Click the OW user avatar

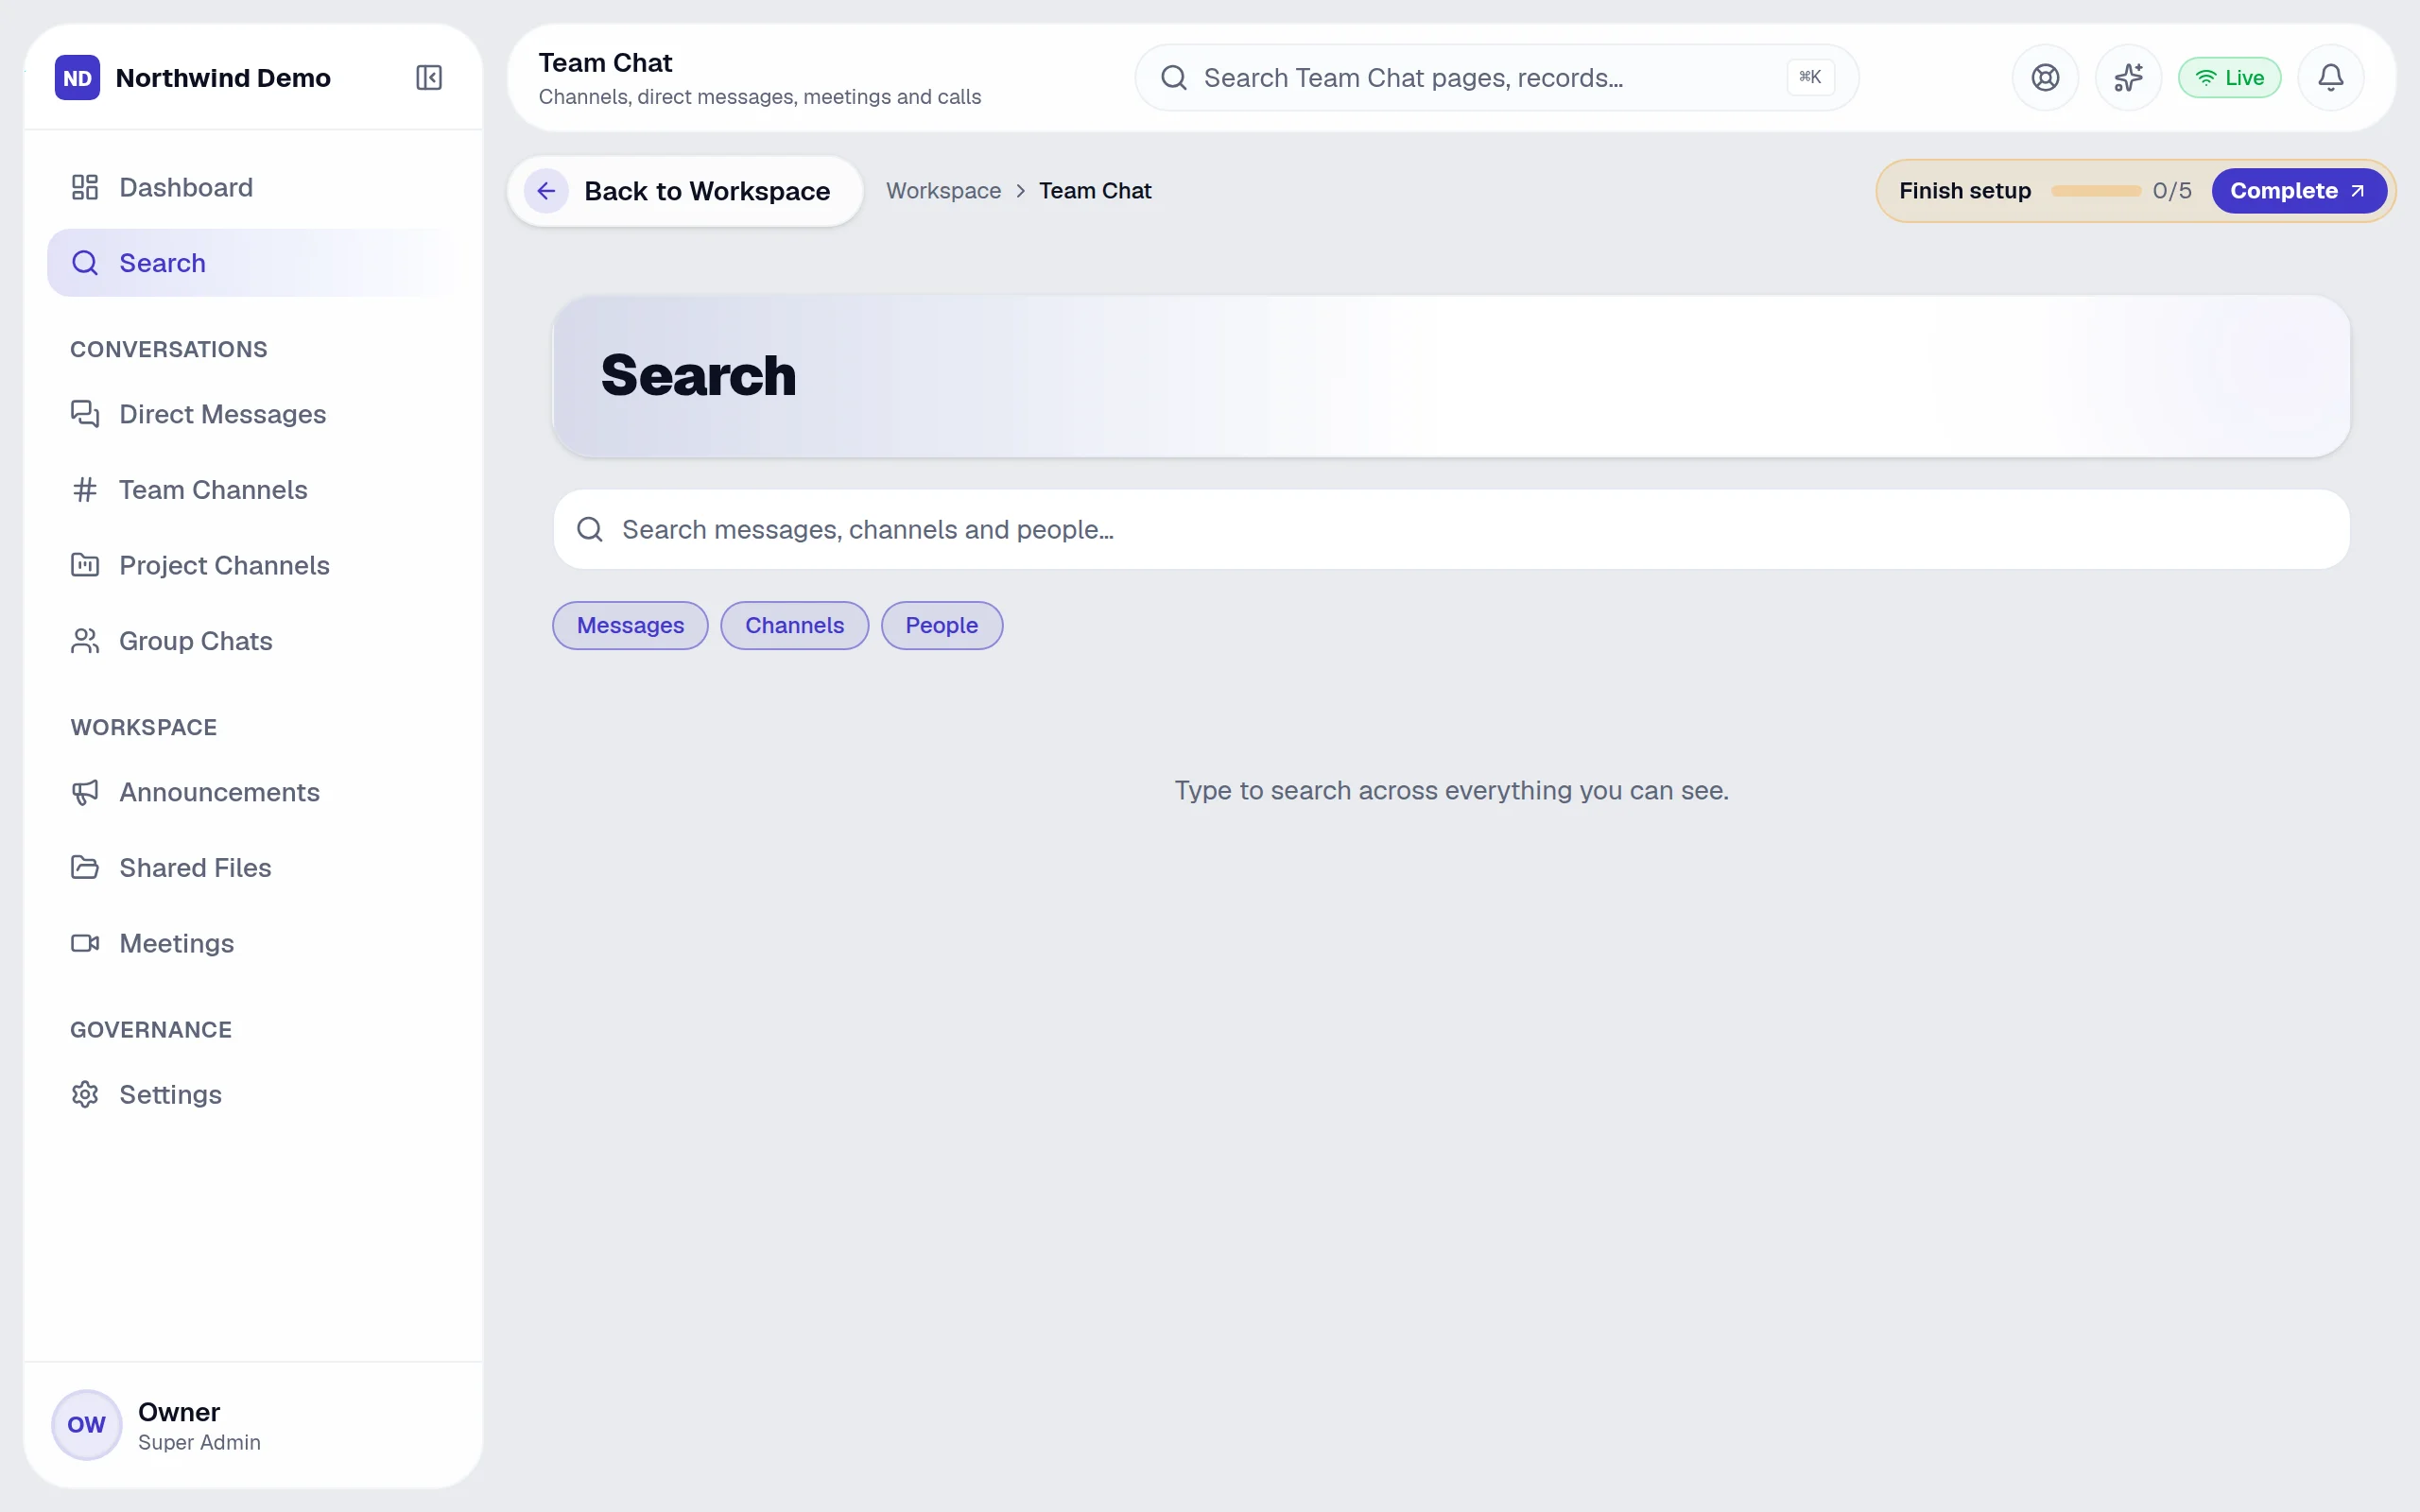pyautogui.click(x=86, y=1424)
